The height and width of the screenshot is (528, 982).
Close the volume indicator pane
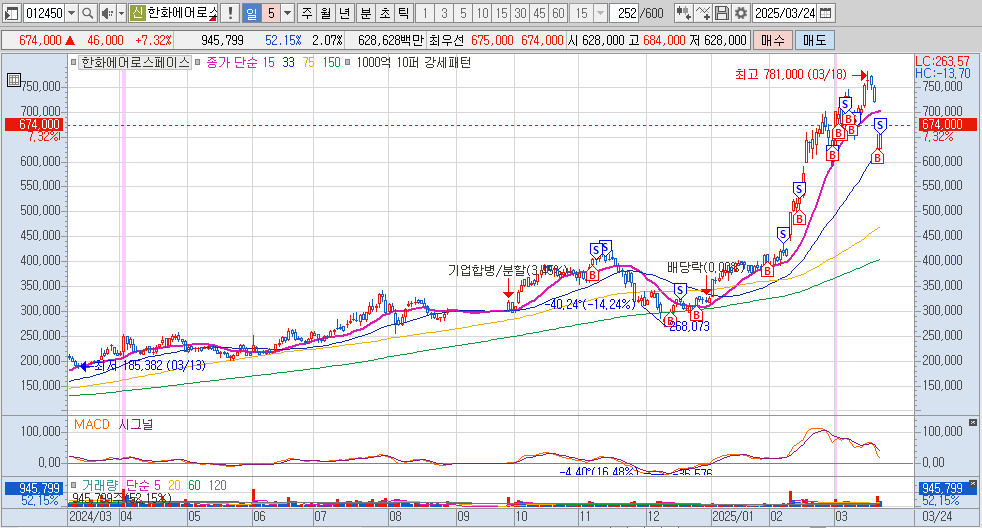pyautogui.click(x=972, y=484)
